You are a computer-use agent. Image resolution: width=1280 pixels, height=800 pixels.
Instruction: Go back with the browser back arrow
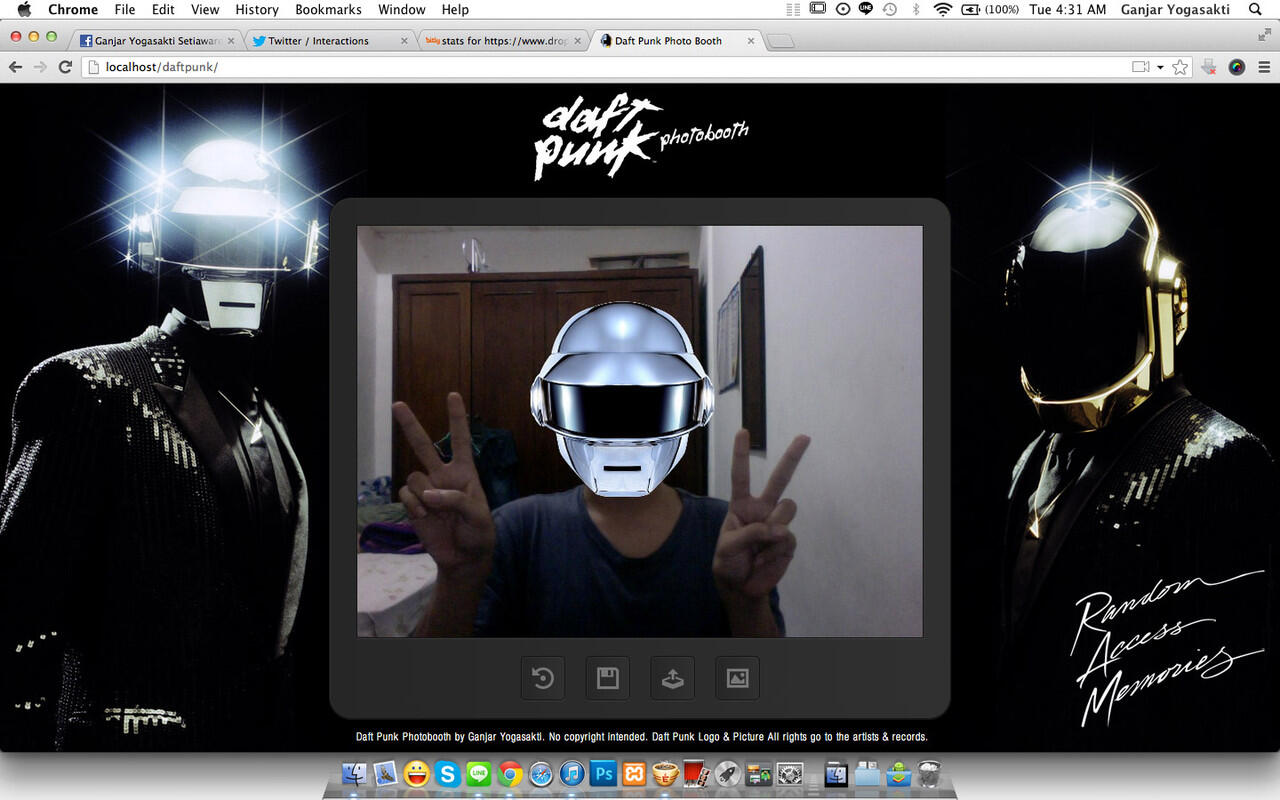tap(15, 67)
